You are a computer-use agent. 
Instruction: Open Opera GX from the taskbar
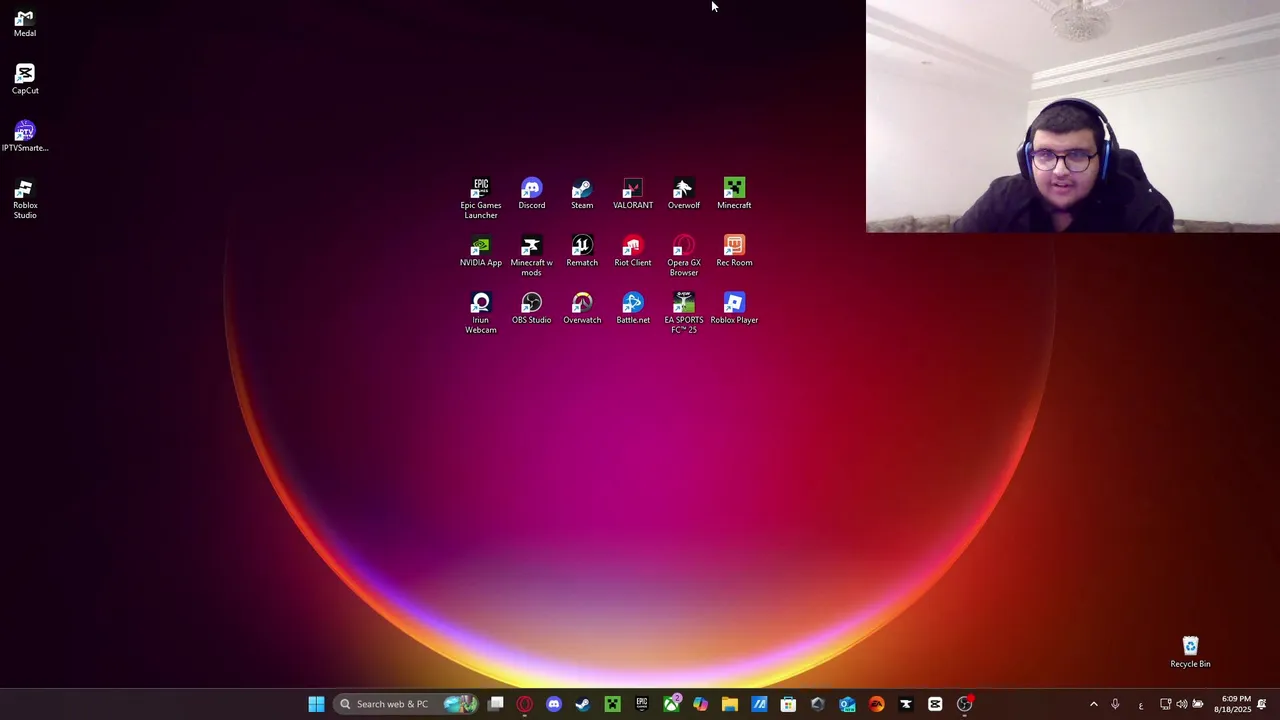coord(525,704)
